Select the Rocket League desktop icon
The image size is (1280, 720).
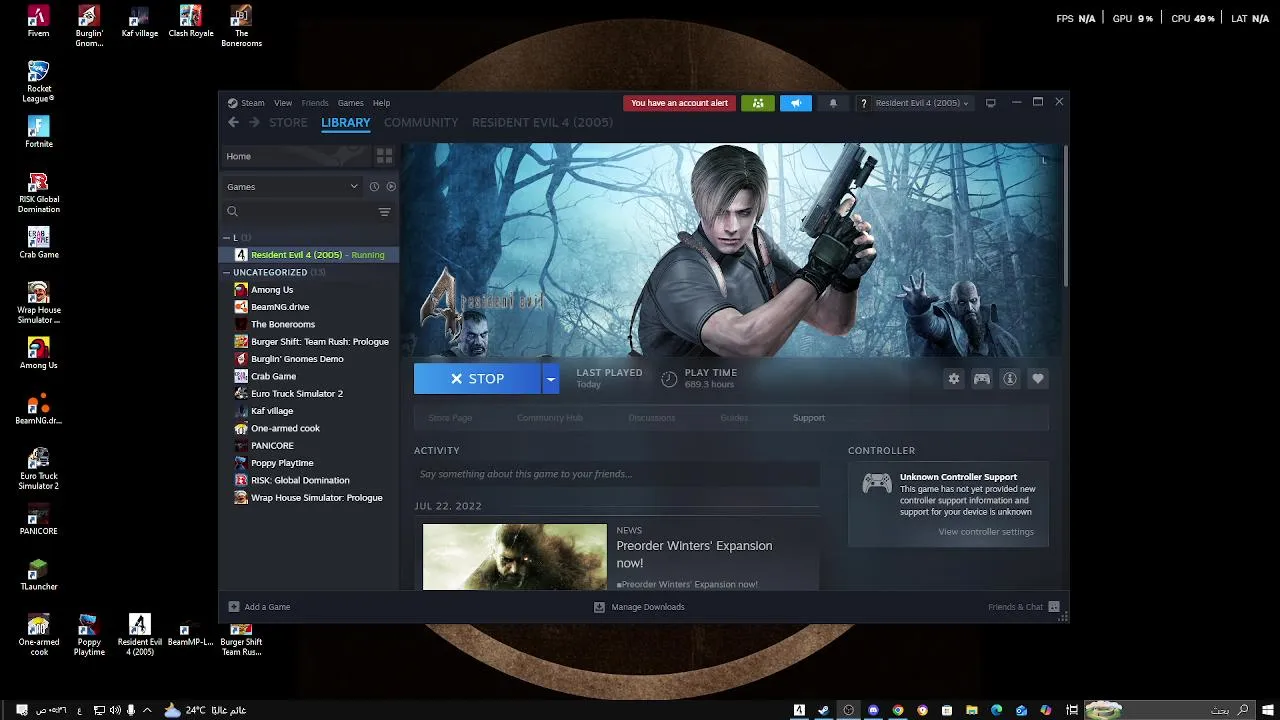(x=38, y=81)
